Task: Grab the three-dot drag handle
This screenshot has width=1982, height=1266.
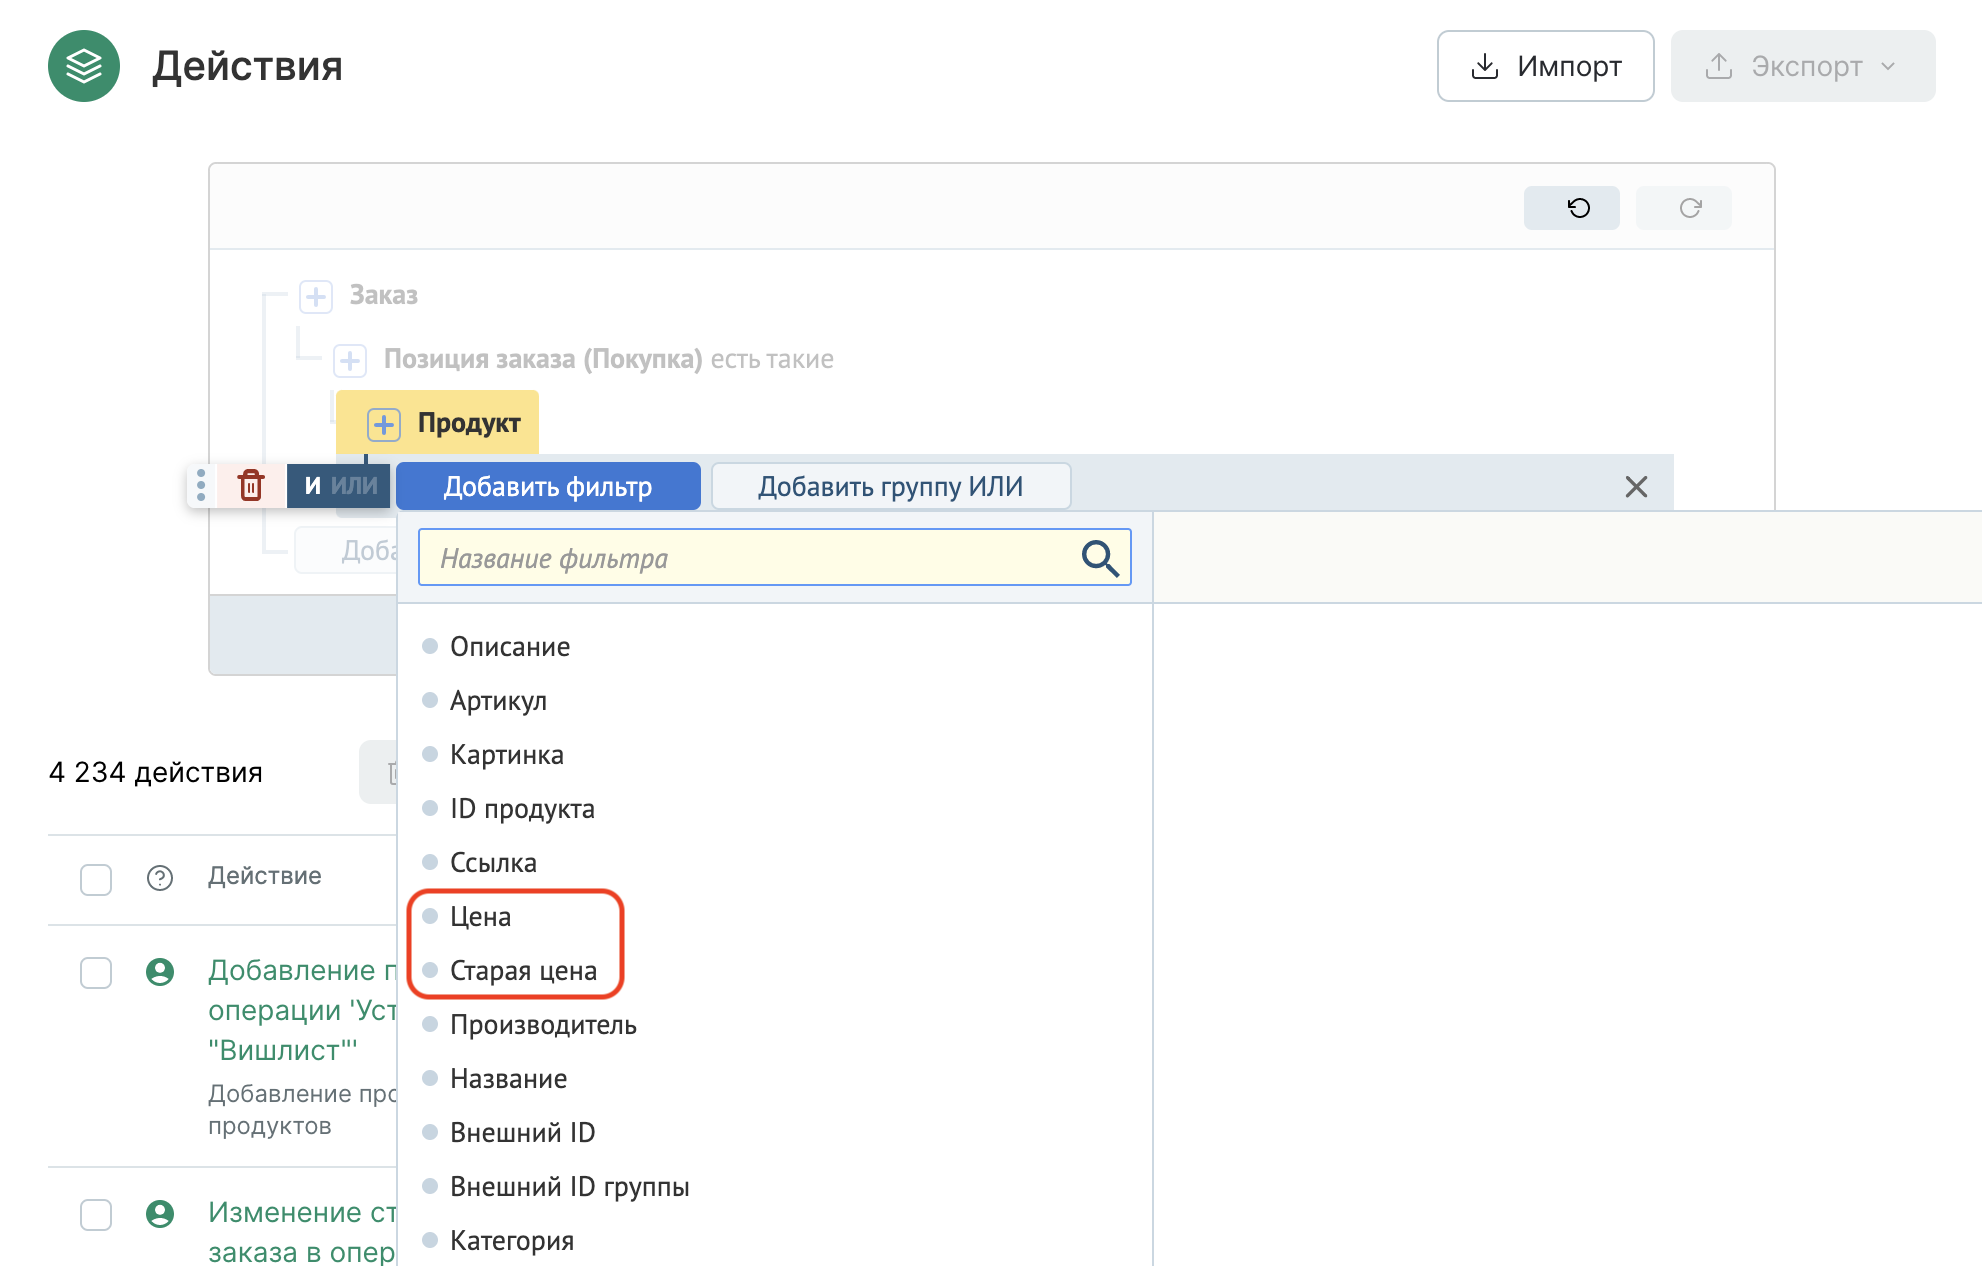Action: (201, 486)
